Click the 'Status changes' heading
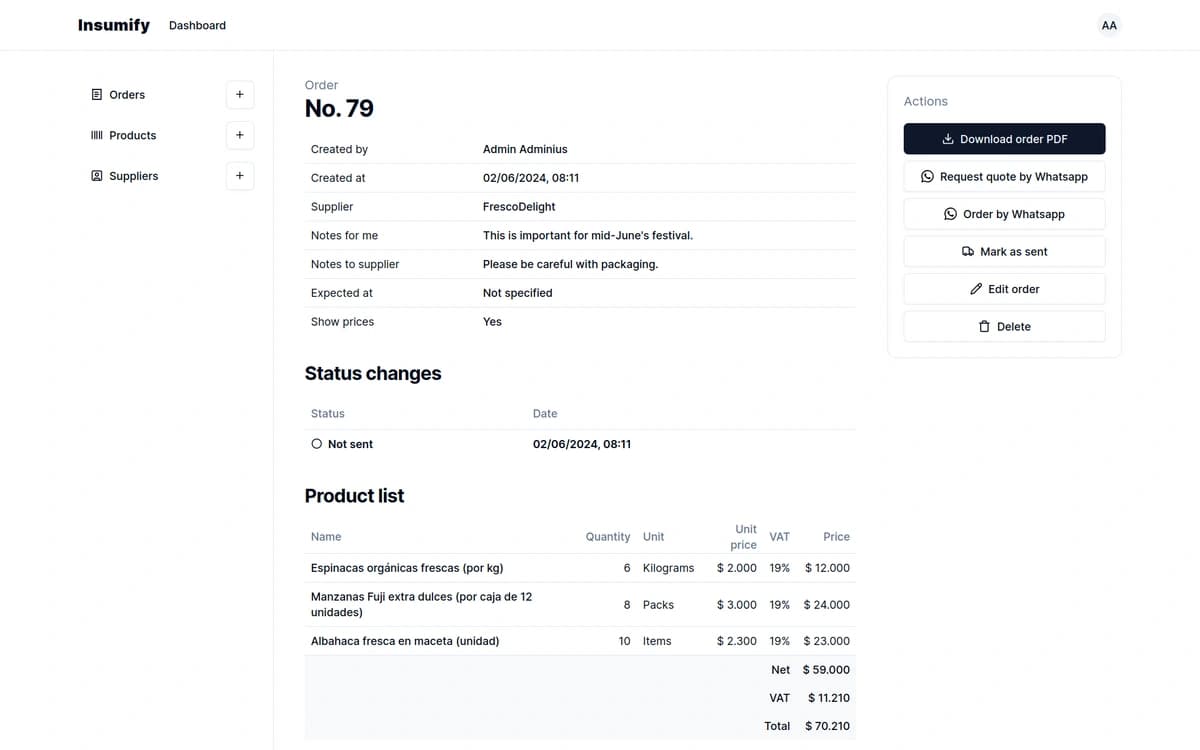 373,374
